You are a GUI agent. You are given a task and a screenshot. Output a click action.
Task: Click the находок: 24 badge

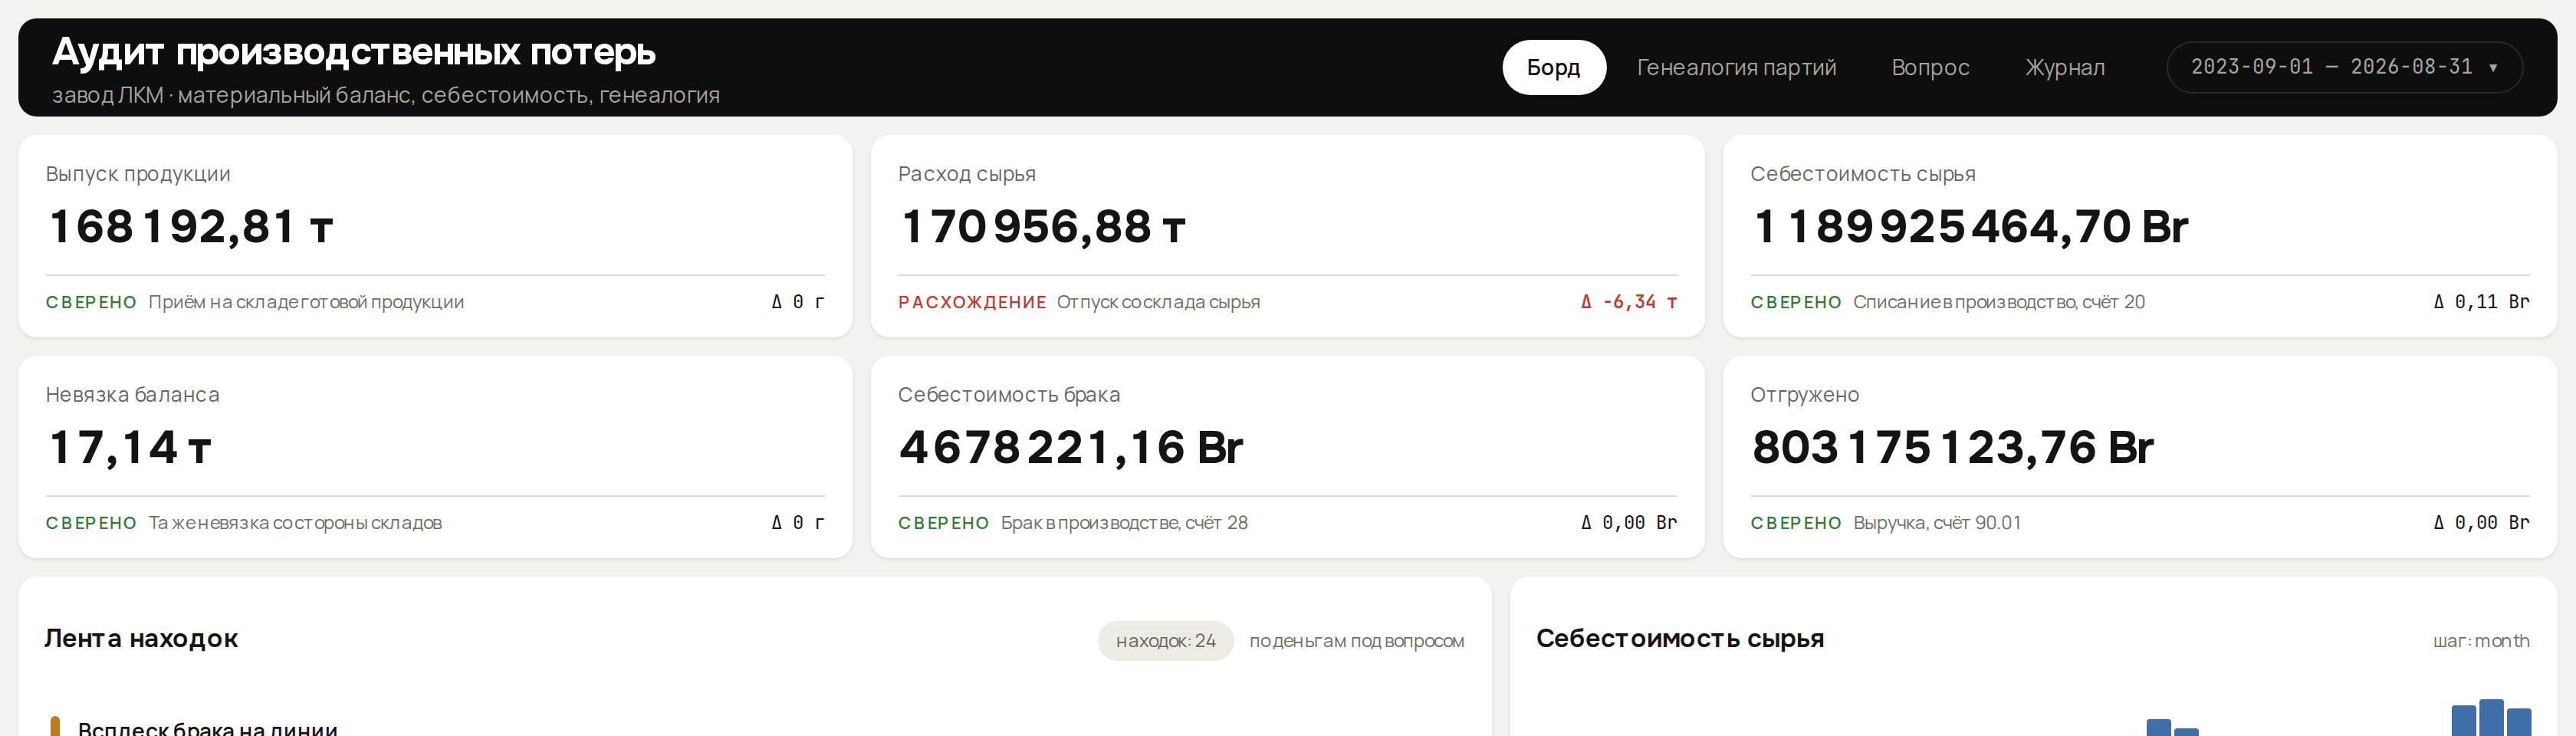coord(1165,641)
